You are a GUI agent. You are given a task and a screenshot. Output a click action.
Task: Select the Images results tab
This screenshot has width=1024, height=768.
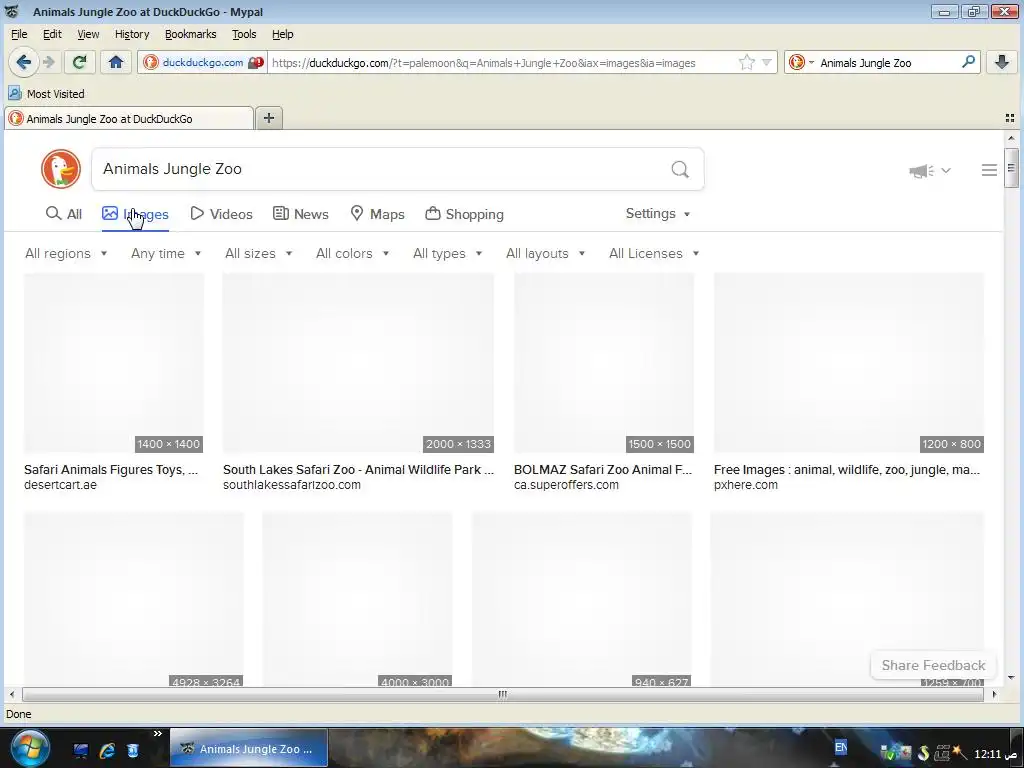pos(135,214)
